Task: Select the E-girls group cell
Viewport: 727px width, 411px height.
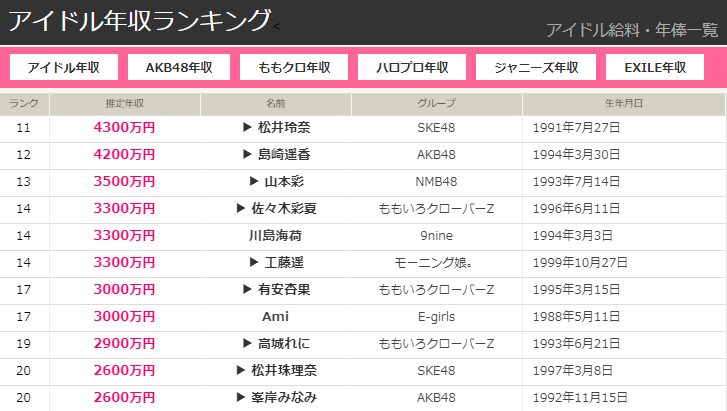Action: [436, 317]
